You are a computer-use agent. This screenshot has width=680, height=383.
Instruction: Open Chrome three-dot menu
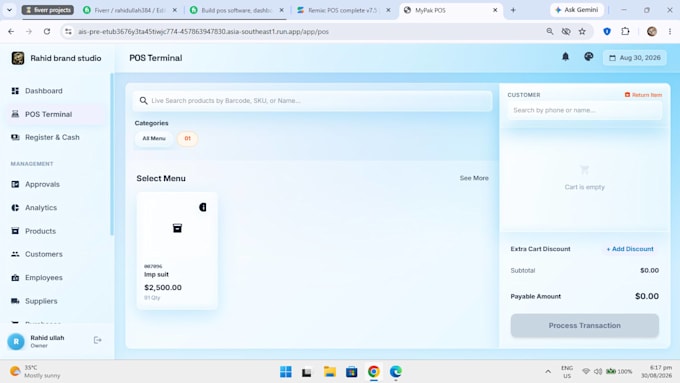670,31
